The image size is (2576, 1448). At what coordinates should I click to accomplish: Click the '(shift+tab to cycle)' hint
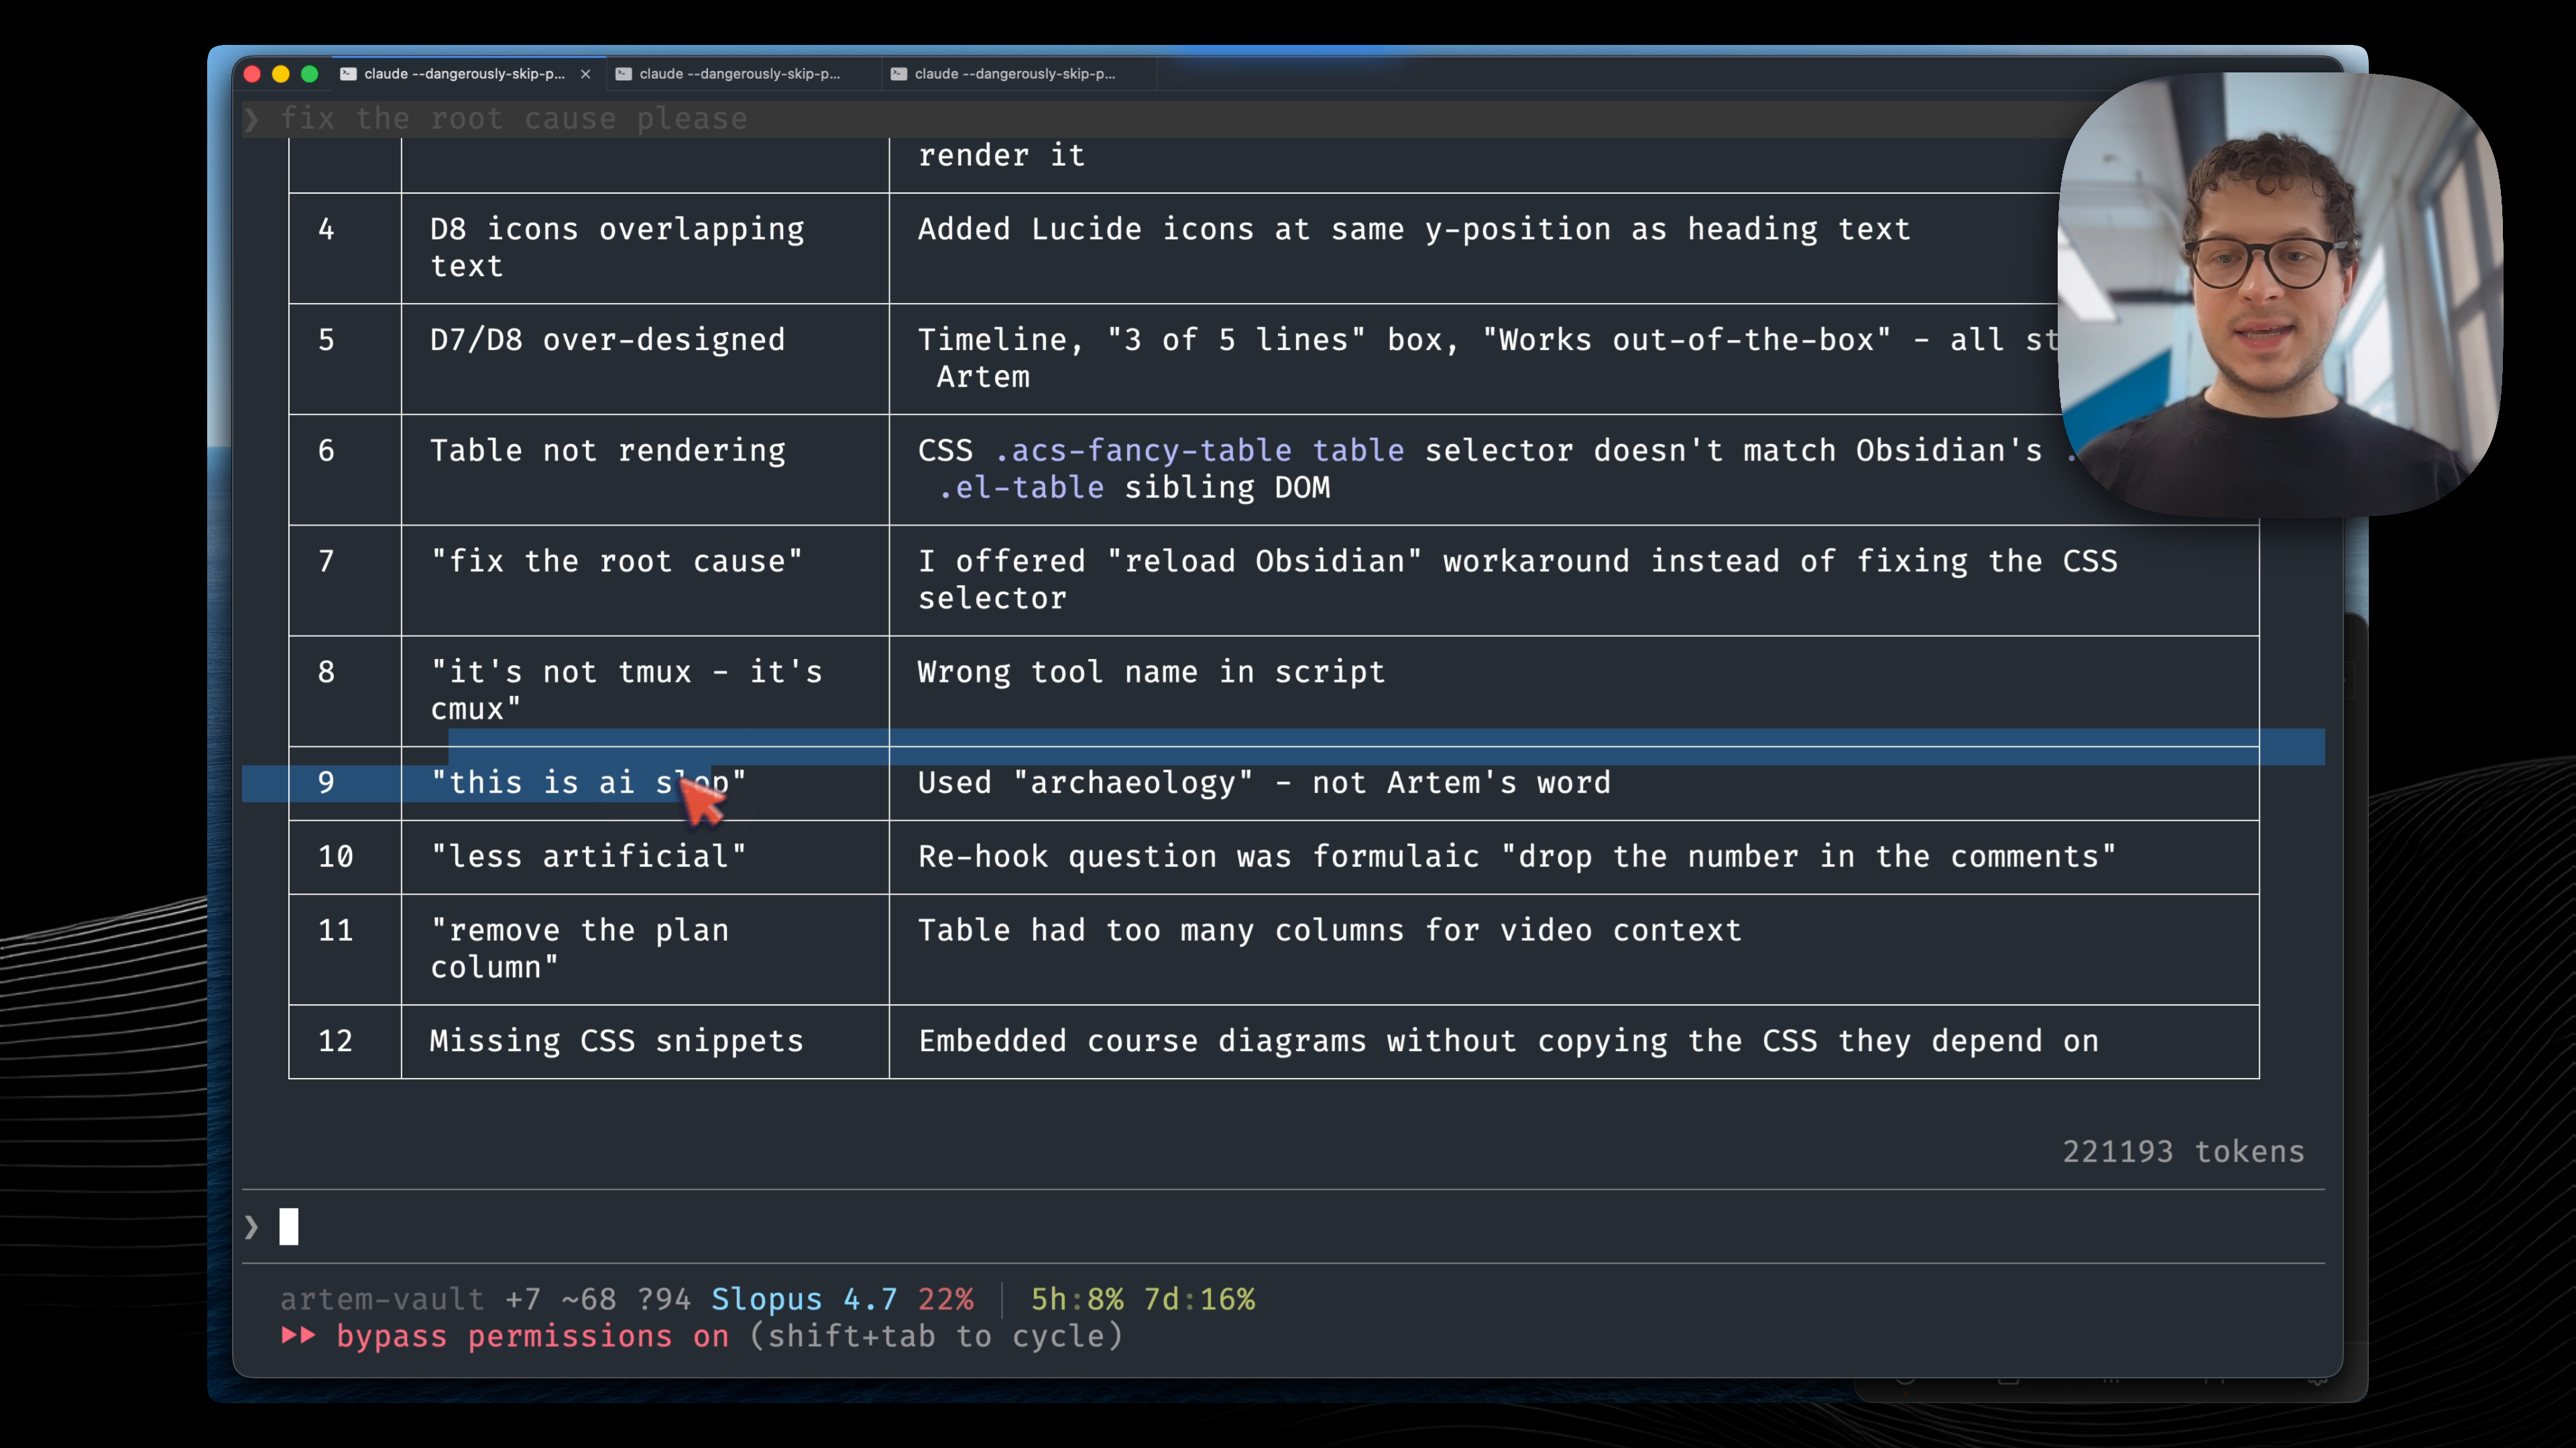[x=936, y=1336]
